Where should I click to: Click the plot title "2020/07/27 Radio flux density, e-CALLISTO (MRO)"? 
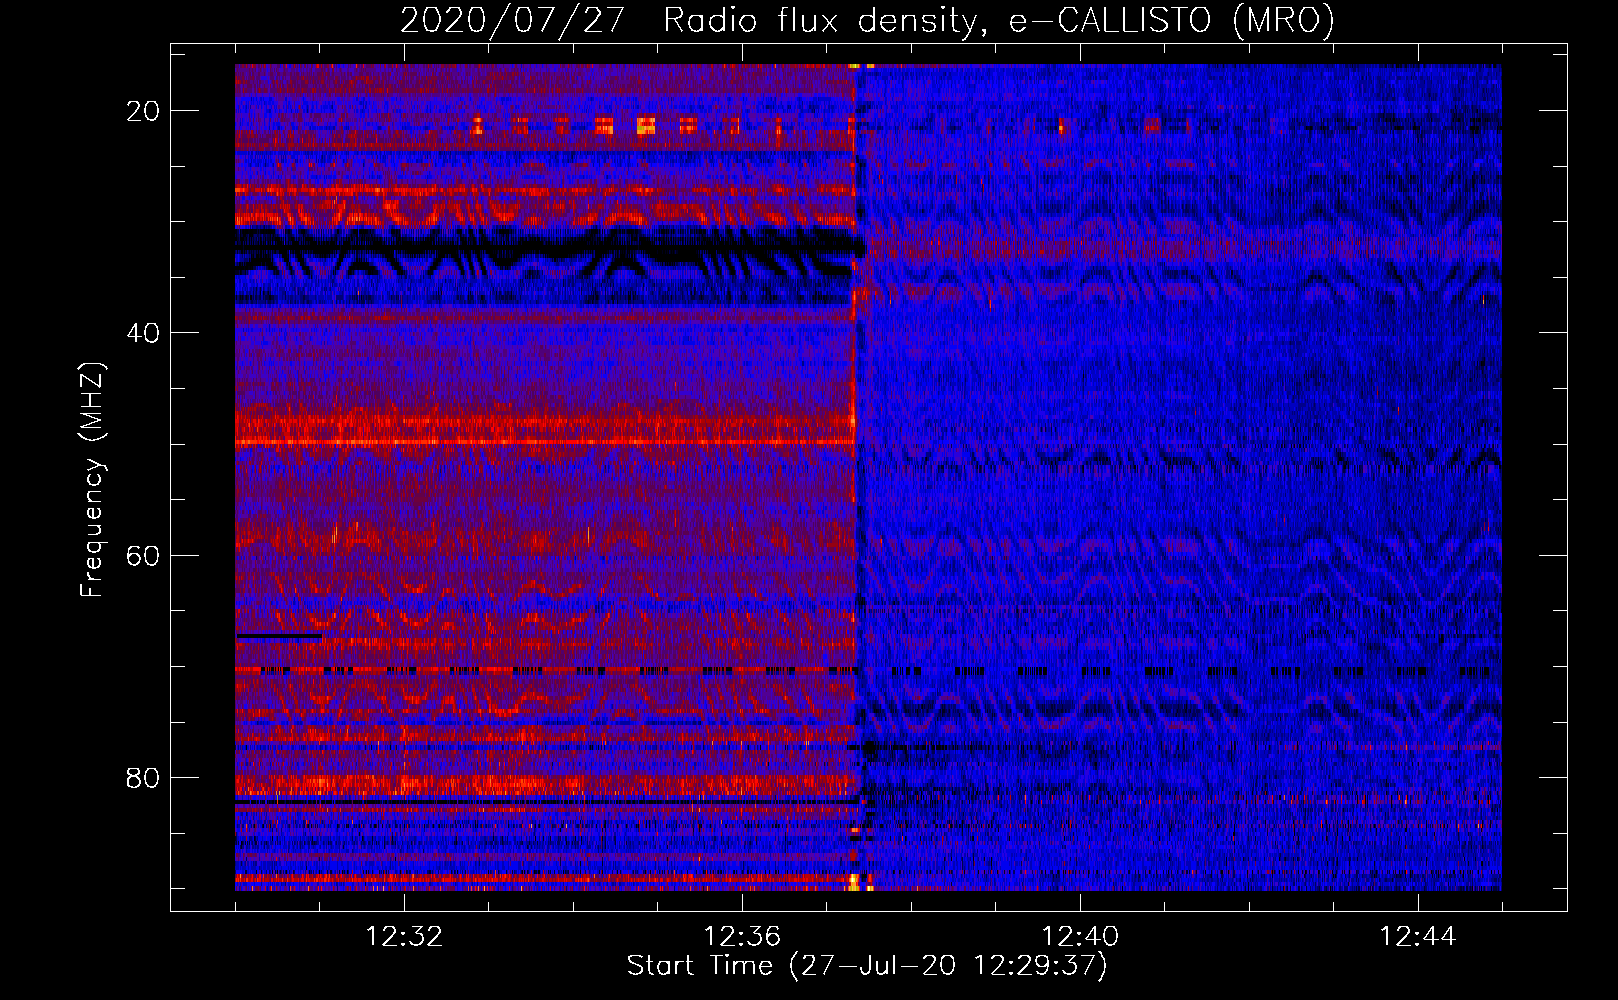pyautogui.click(x=867, y=21)
